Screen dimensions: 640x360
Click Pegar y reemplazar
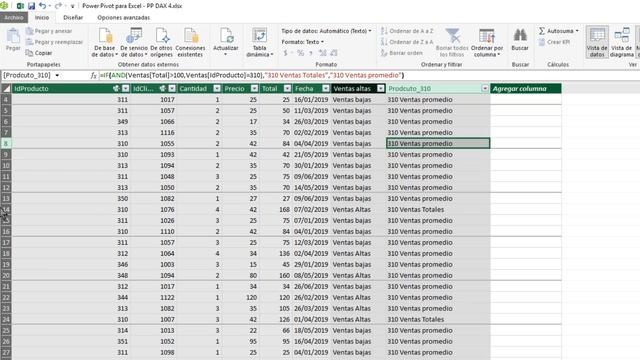(x=54, y=42)
